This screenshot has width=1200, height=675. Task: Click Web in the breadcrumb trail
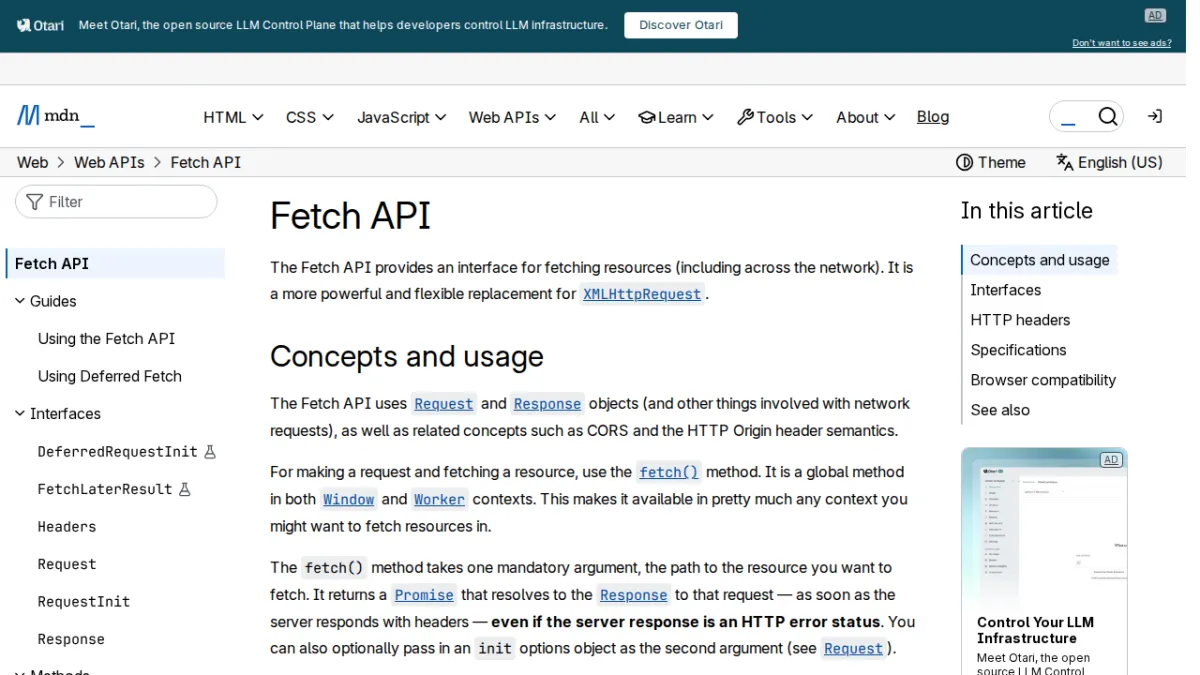click(x=32, y=162)
